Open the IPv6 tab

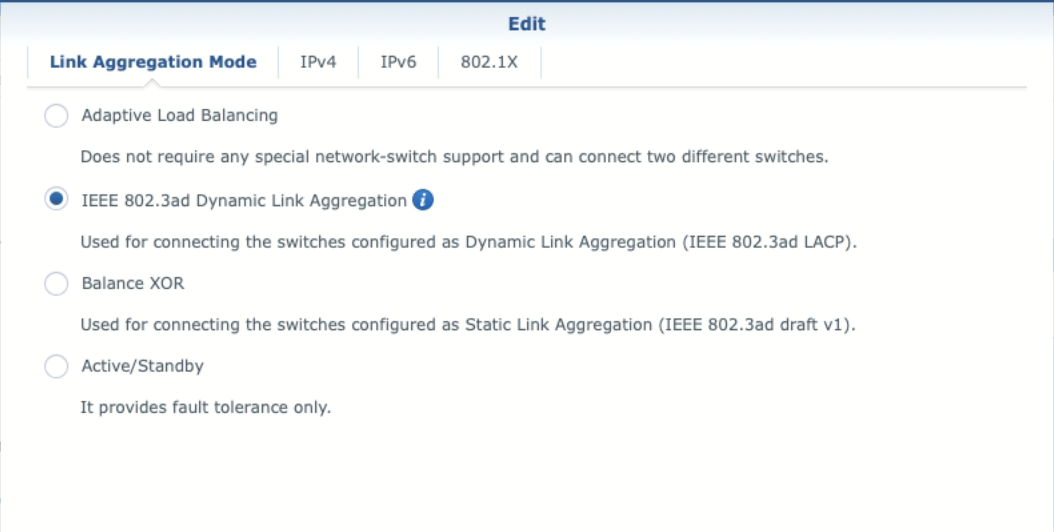pos(398,62)
